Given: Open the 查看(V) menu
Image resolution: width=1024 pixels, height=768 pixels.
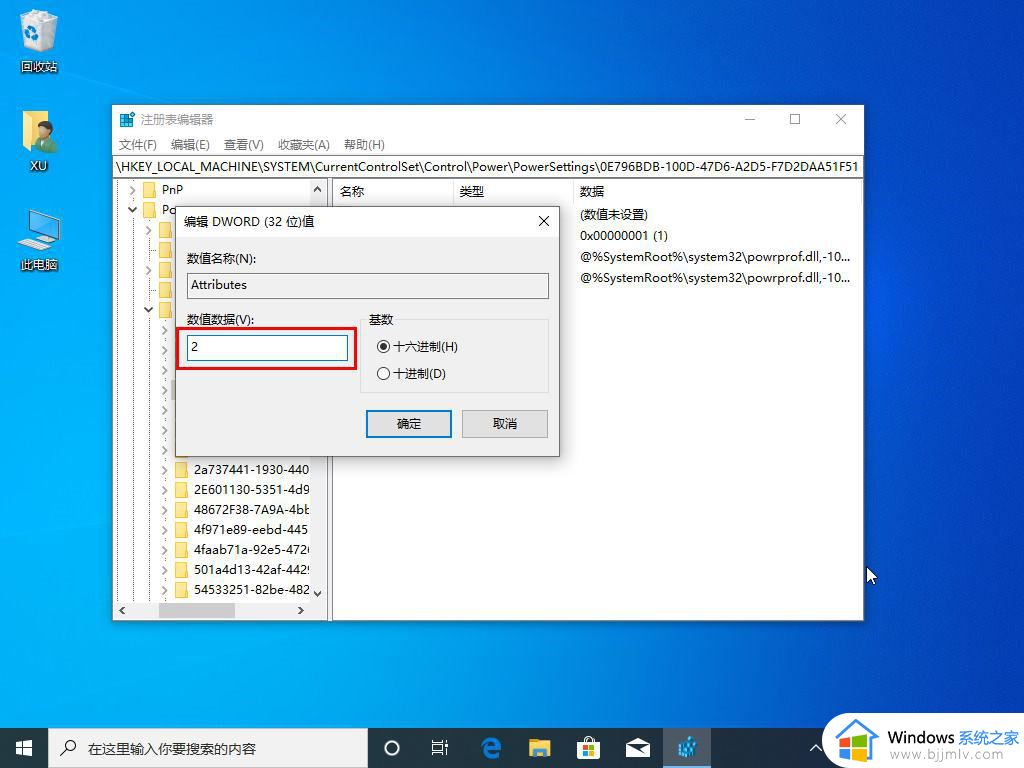Looking at the screenshot, I should (244, 144).
